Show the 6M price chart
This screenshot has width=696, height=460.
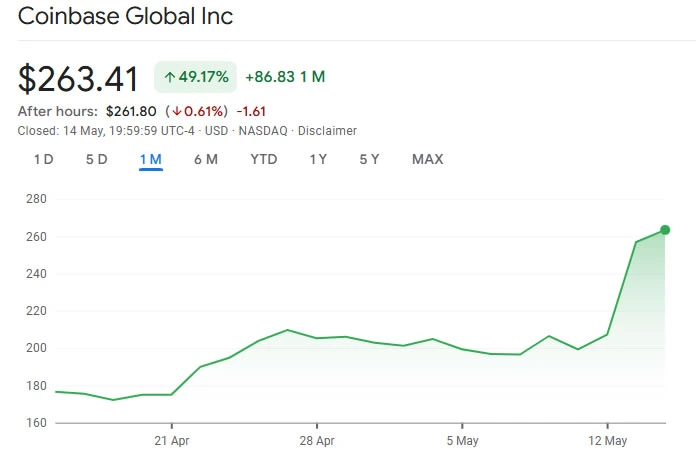click(206, 159)
